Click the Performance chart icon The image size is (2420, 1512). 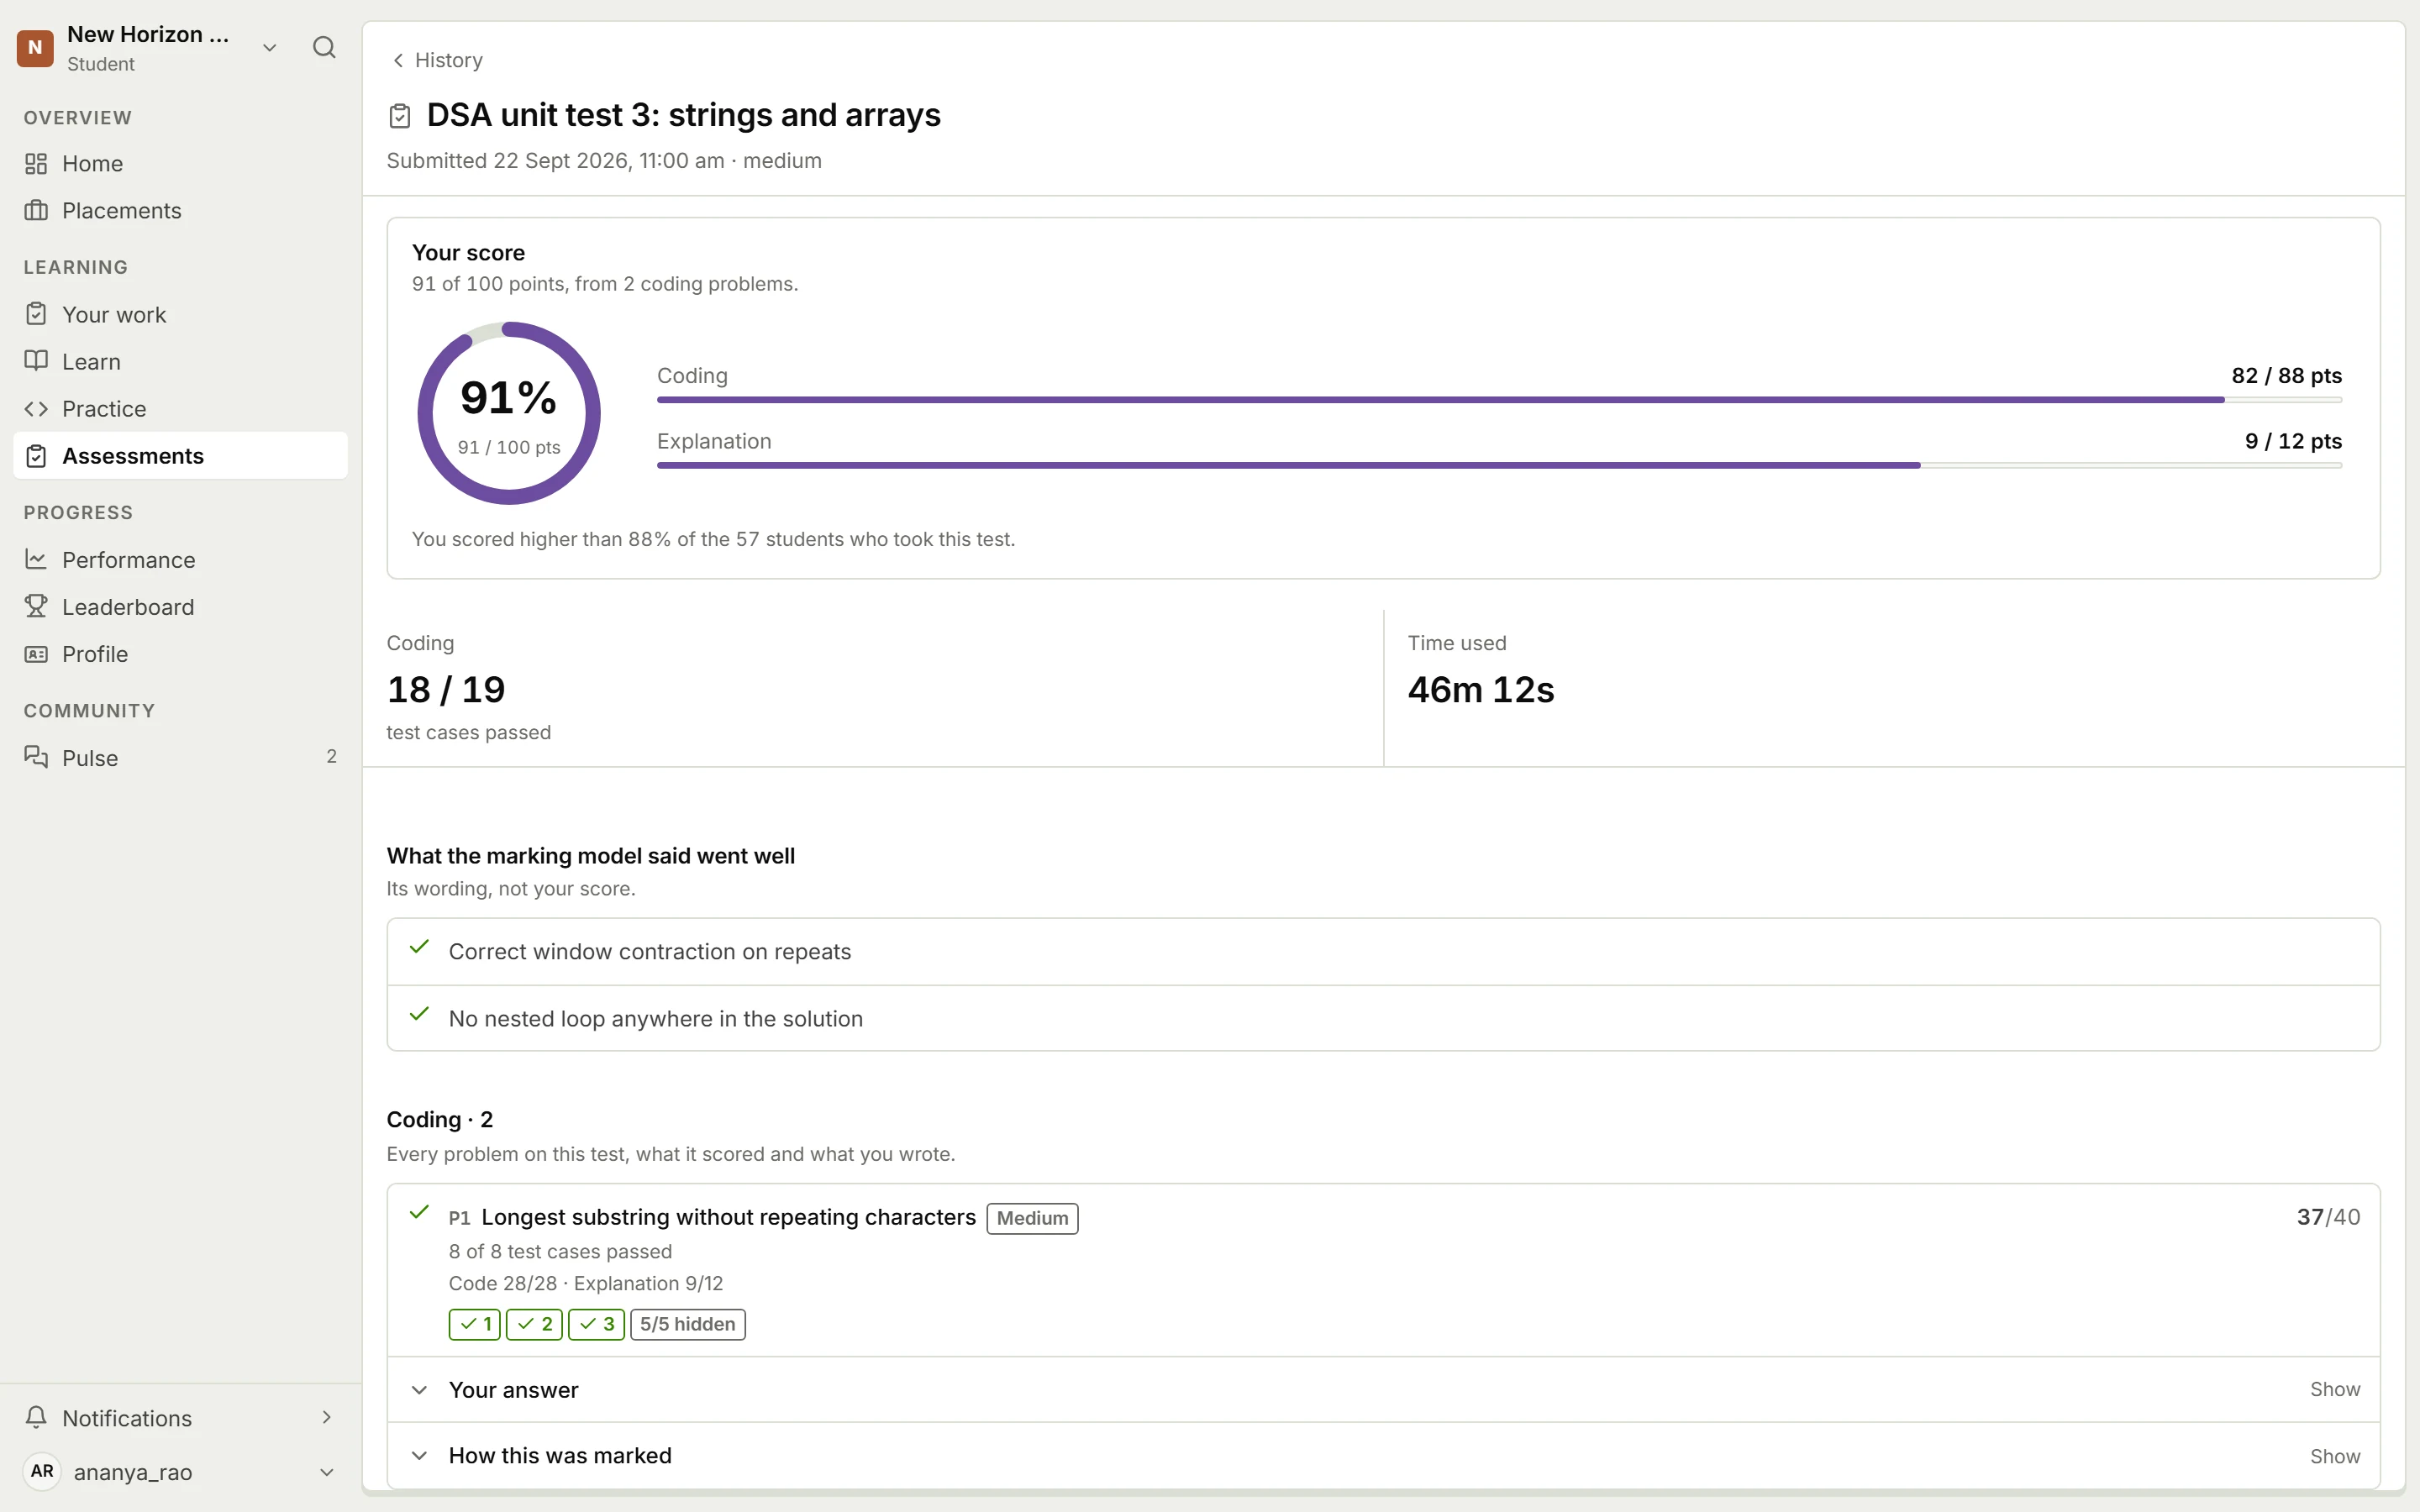coord(36,559)
